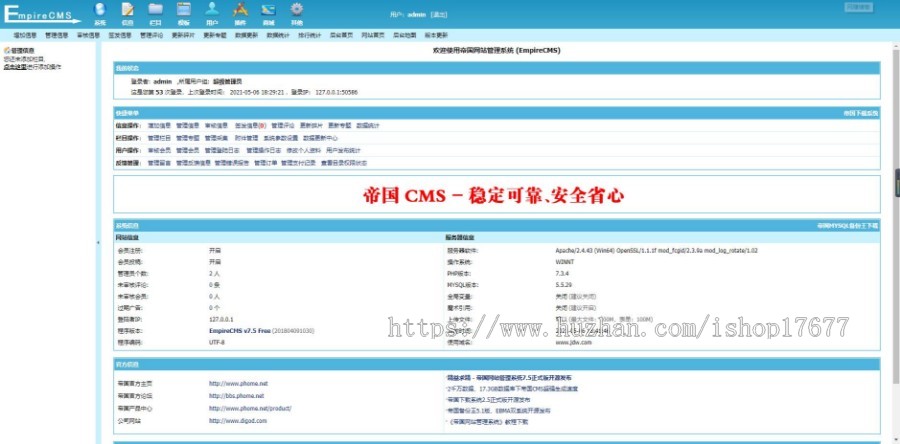The image size is (900, 444).
Task: Open the 帝国网站管理系统7.5正式版开源发布 news link
Action: pos(509,378)
